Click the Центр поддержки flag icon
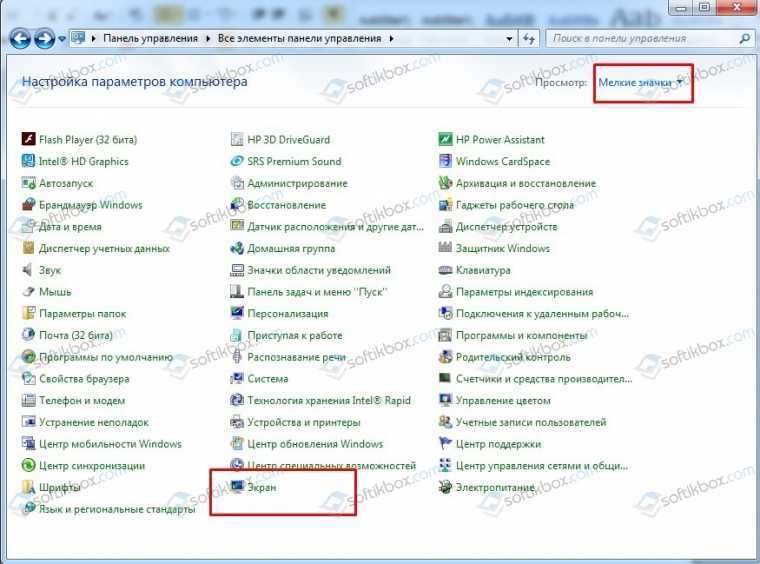Image resolution: width=760 pixels, height=564 pixels. pyautogui.click(x=445, y=443)
